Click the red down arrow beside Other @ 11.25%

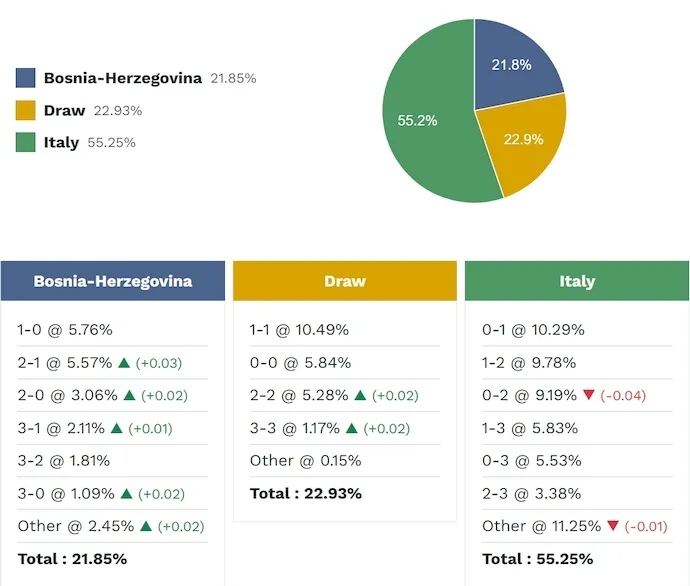point(613,526)
